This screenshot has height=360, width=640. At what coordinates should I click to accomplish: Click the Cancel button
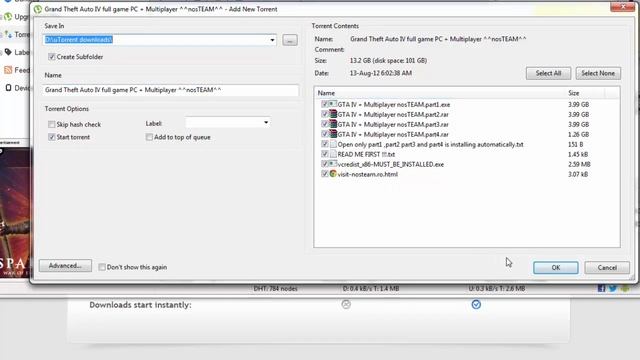coord(607,267)
